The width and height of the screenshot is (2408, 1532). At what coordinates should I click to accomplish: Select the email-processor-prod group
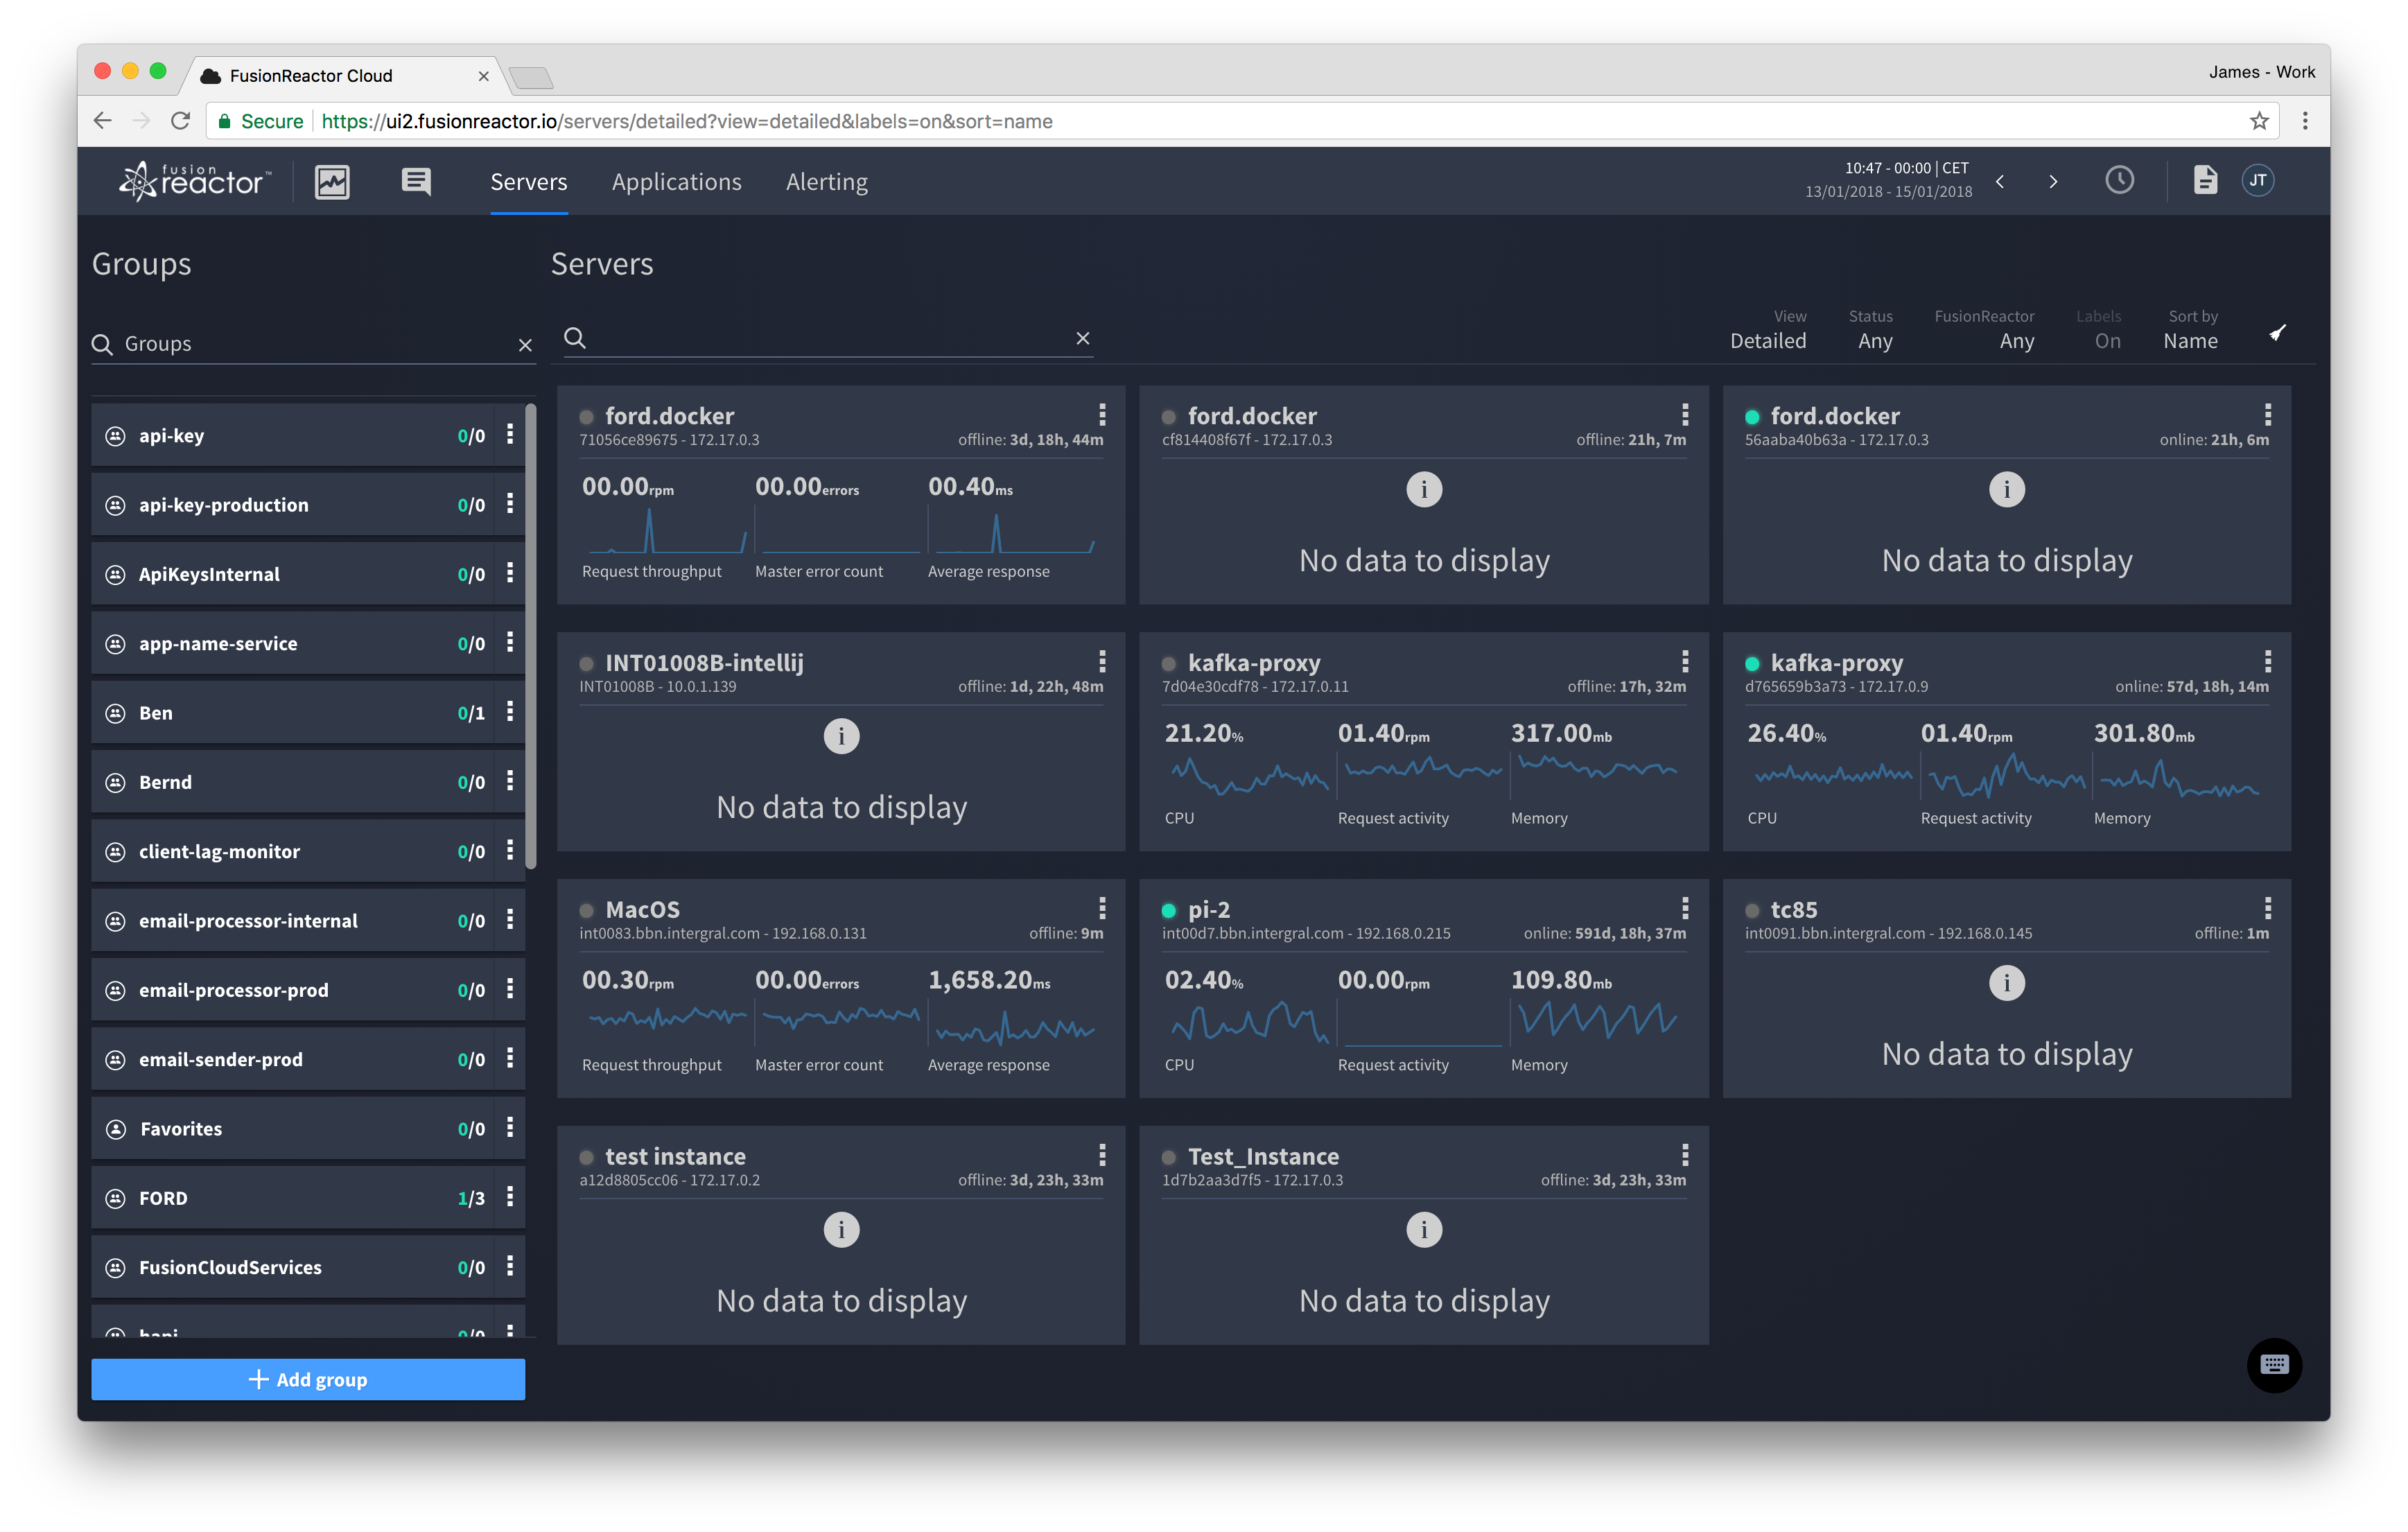click(307, 989)
